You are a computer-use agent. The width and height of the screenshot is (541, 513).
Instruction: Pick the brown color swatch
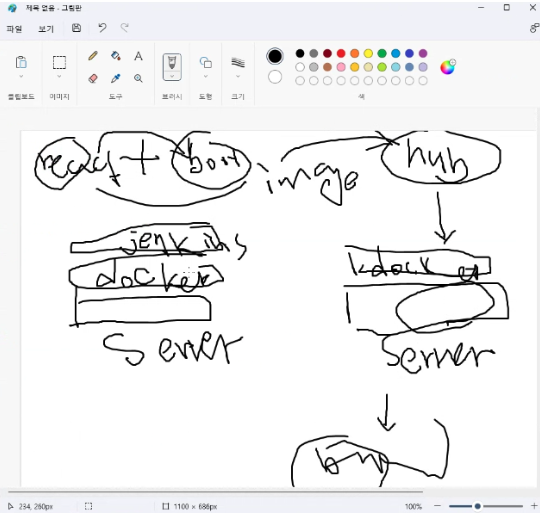pos(327,67)
